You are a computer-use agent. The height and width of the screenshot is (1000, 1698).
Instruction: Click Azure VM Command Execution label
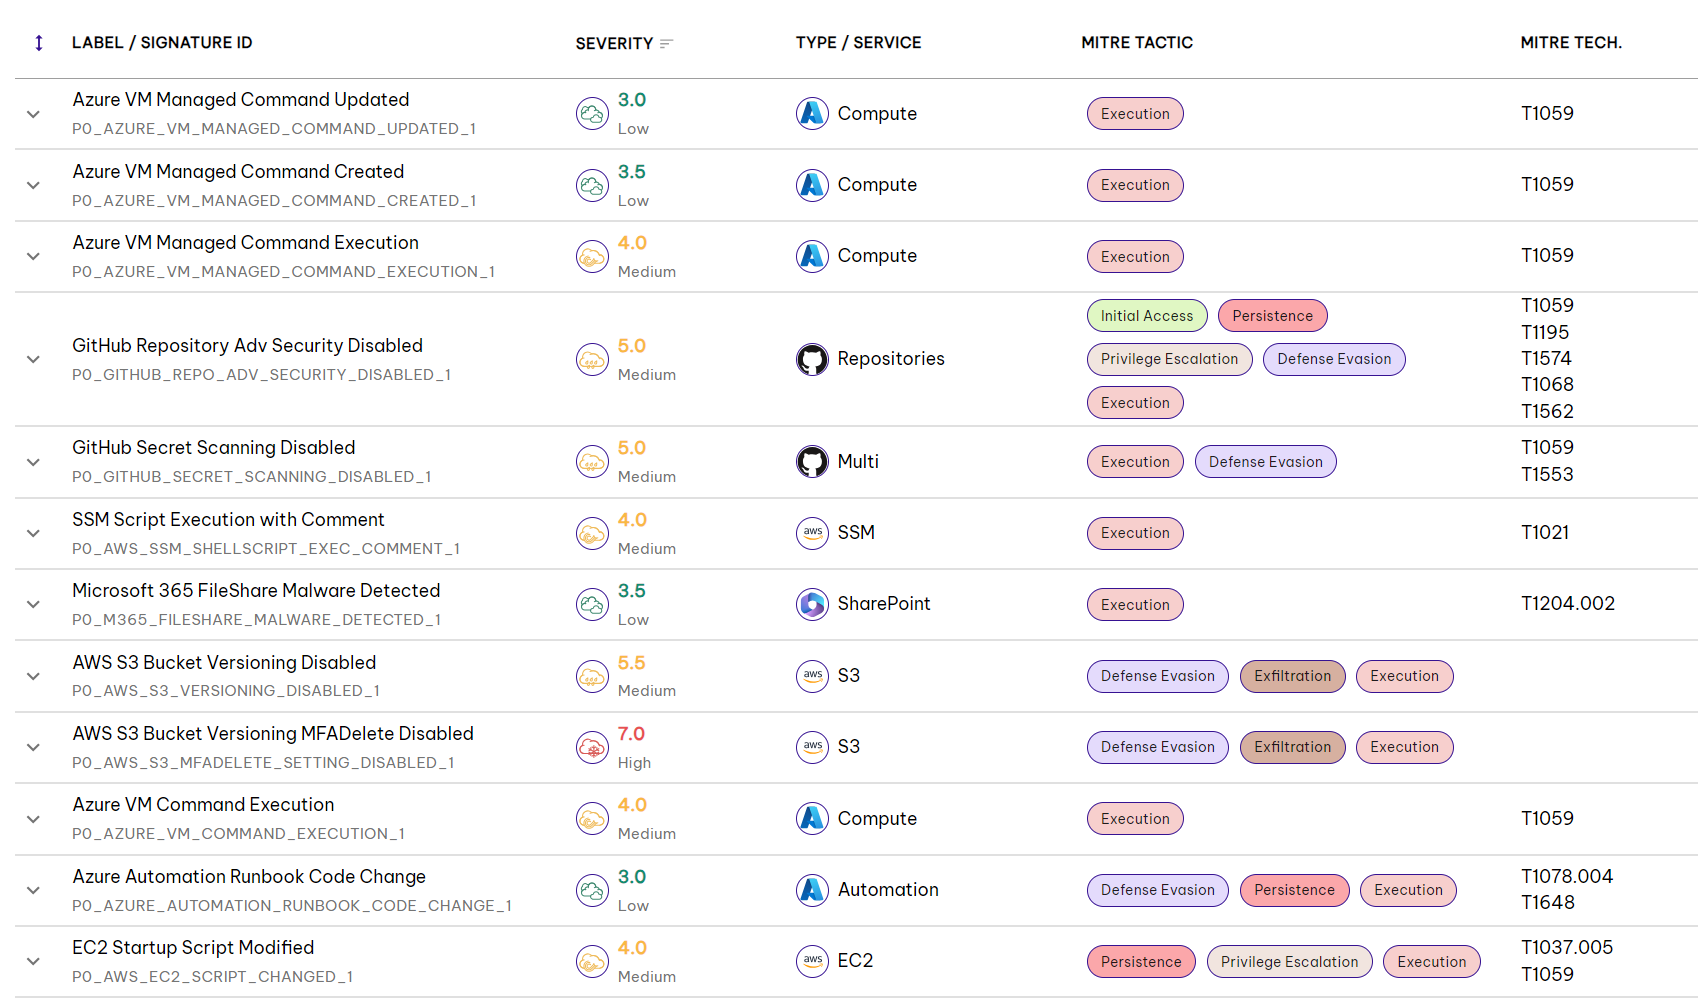203,805
